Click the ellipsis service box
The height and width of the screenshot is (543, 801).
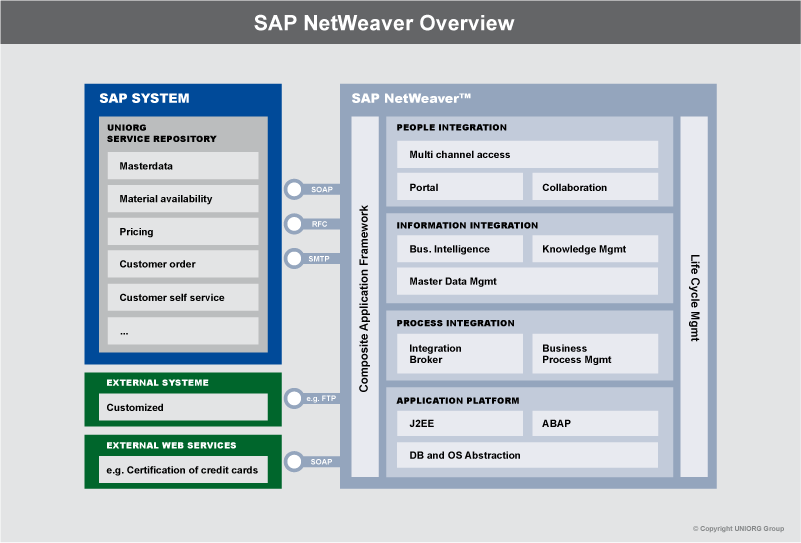(183, 331)
